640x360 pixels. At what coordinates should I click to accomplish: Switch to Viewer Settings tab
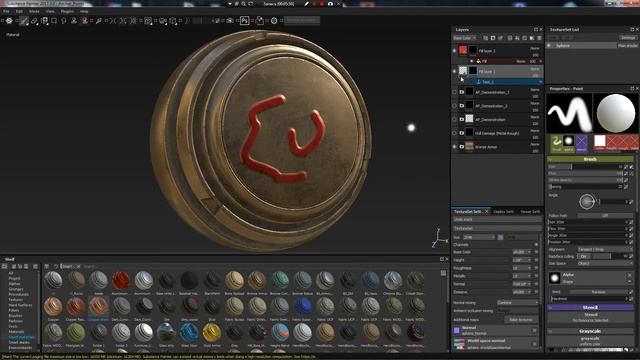pos(530,212)
